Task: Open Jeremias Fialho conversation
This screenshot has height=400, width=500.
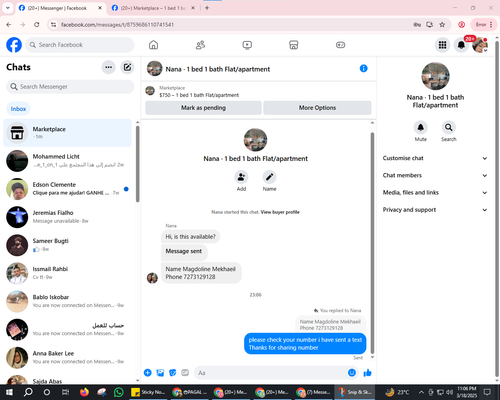Action: tap(67, 217)
